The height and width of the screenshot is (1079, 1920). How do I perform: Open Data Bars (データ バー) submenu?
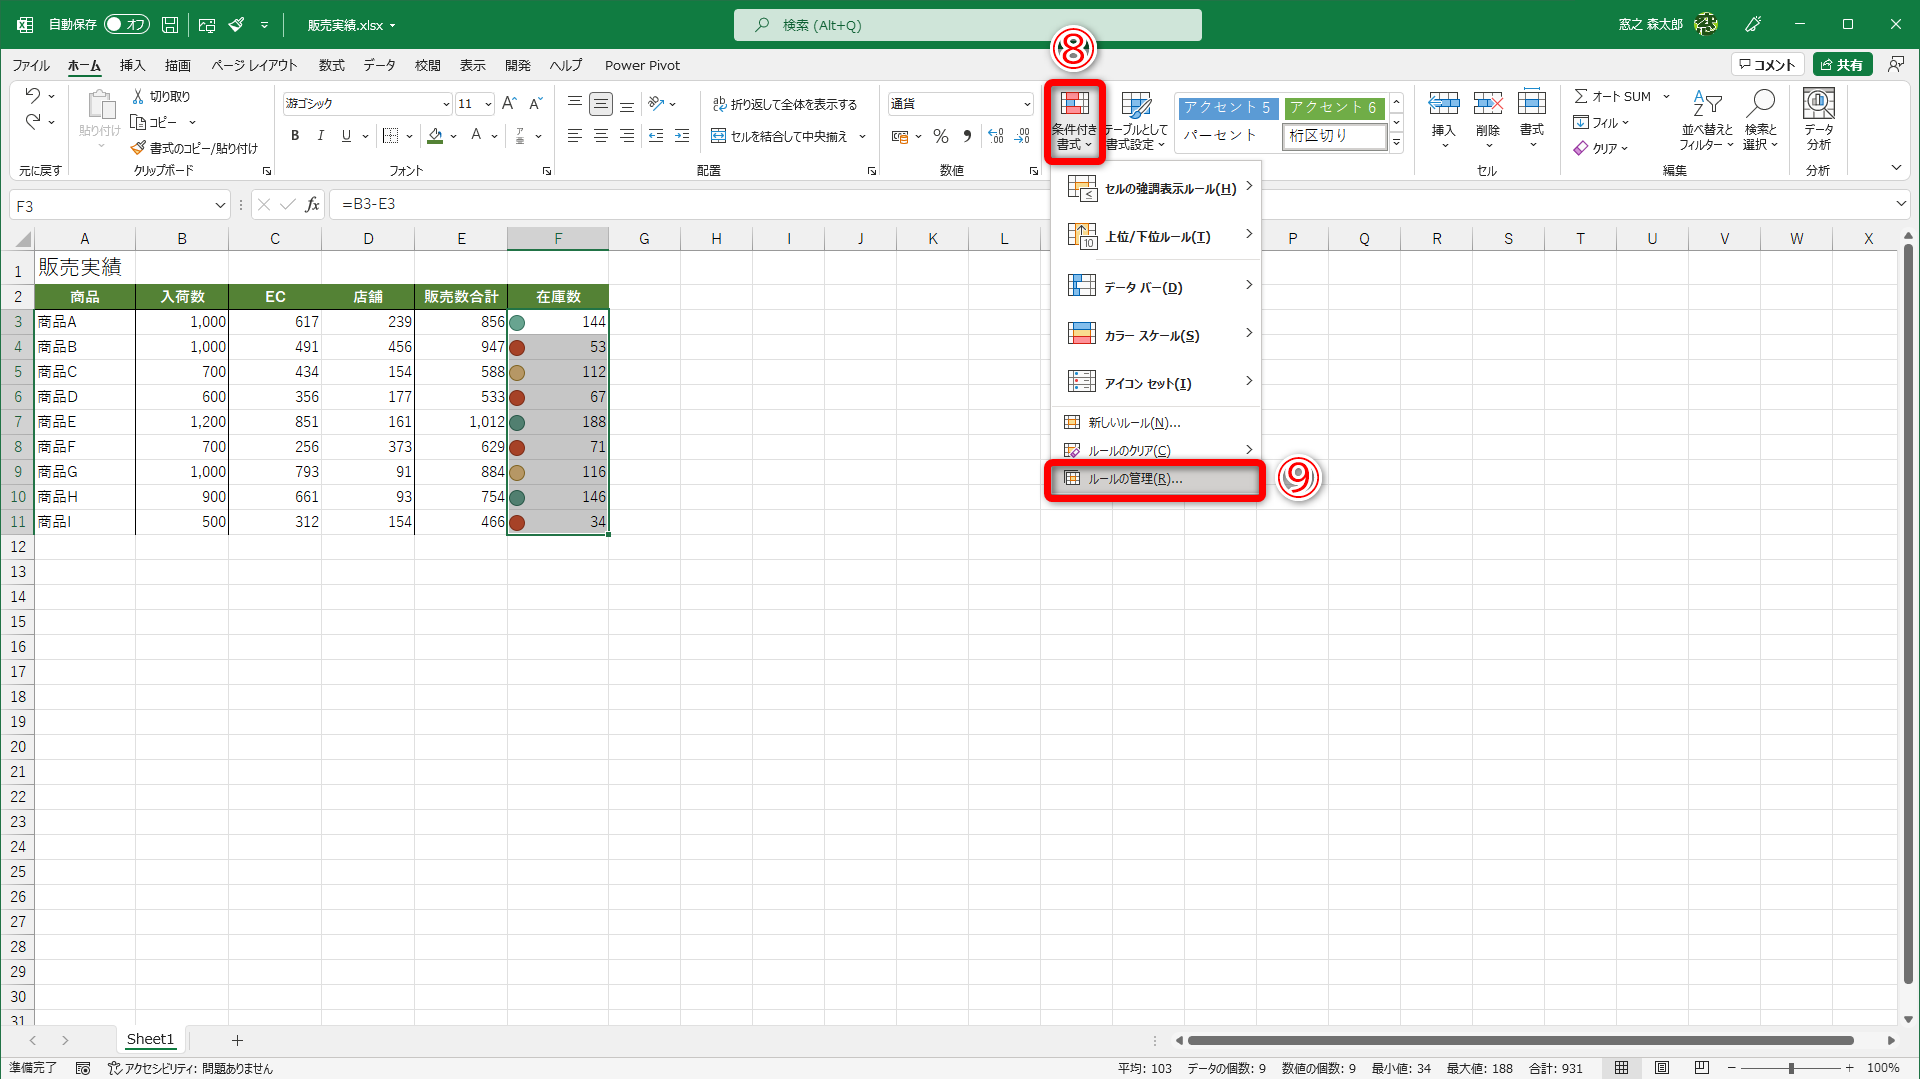click(x=1156, y=286)
